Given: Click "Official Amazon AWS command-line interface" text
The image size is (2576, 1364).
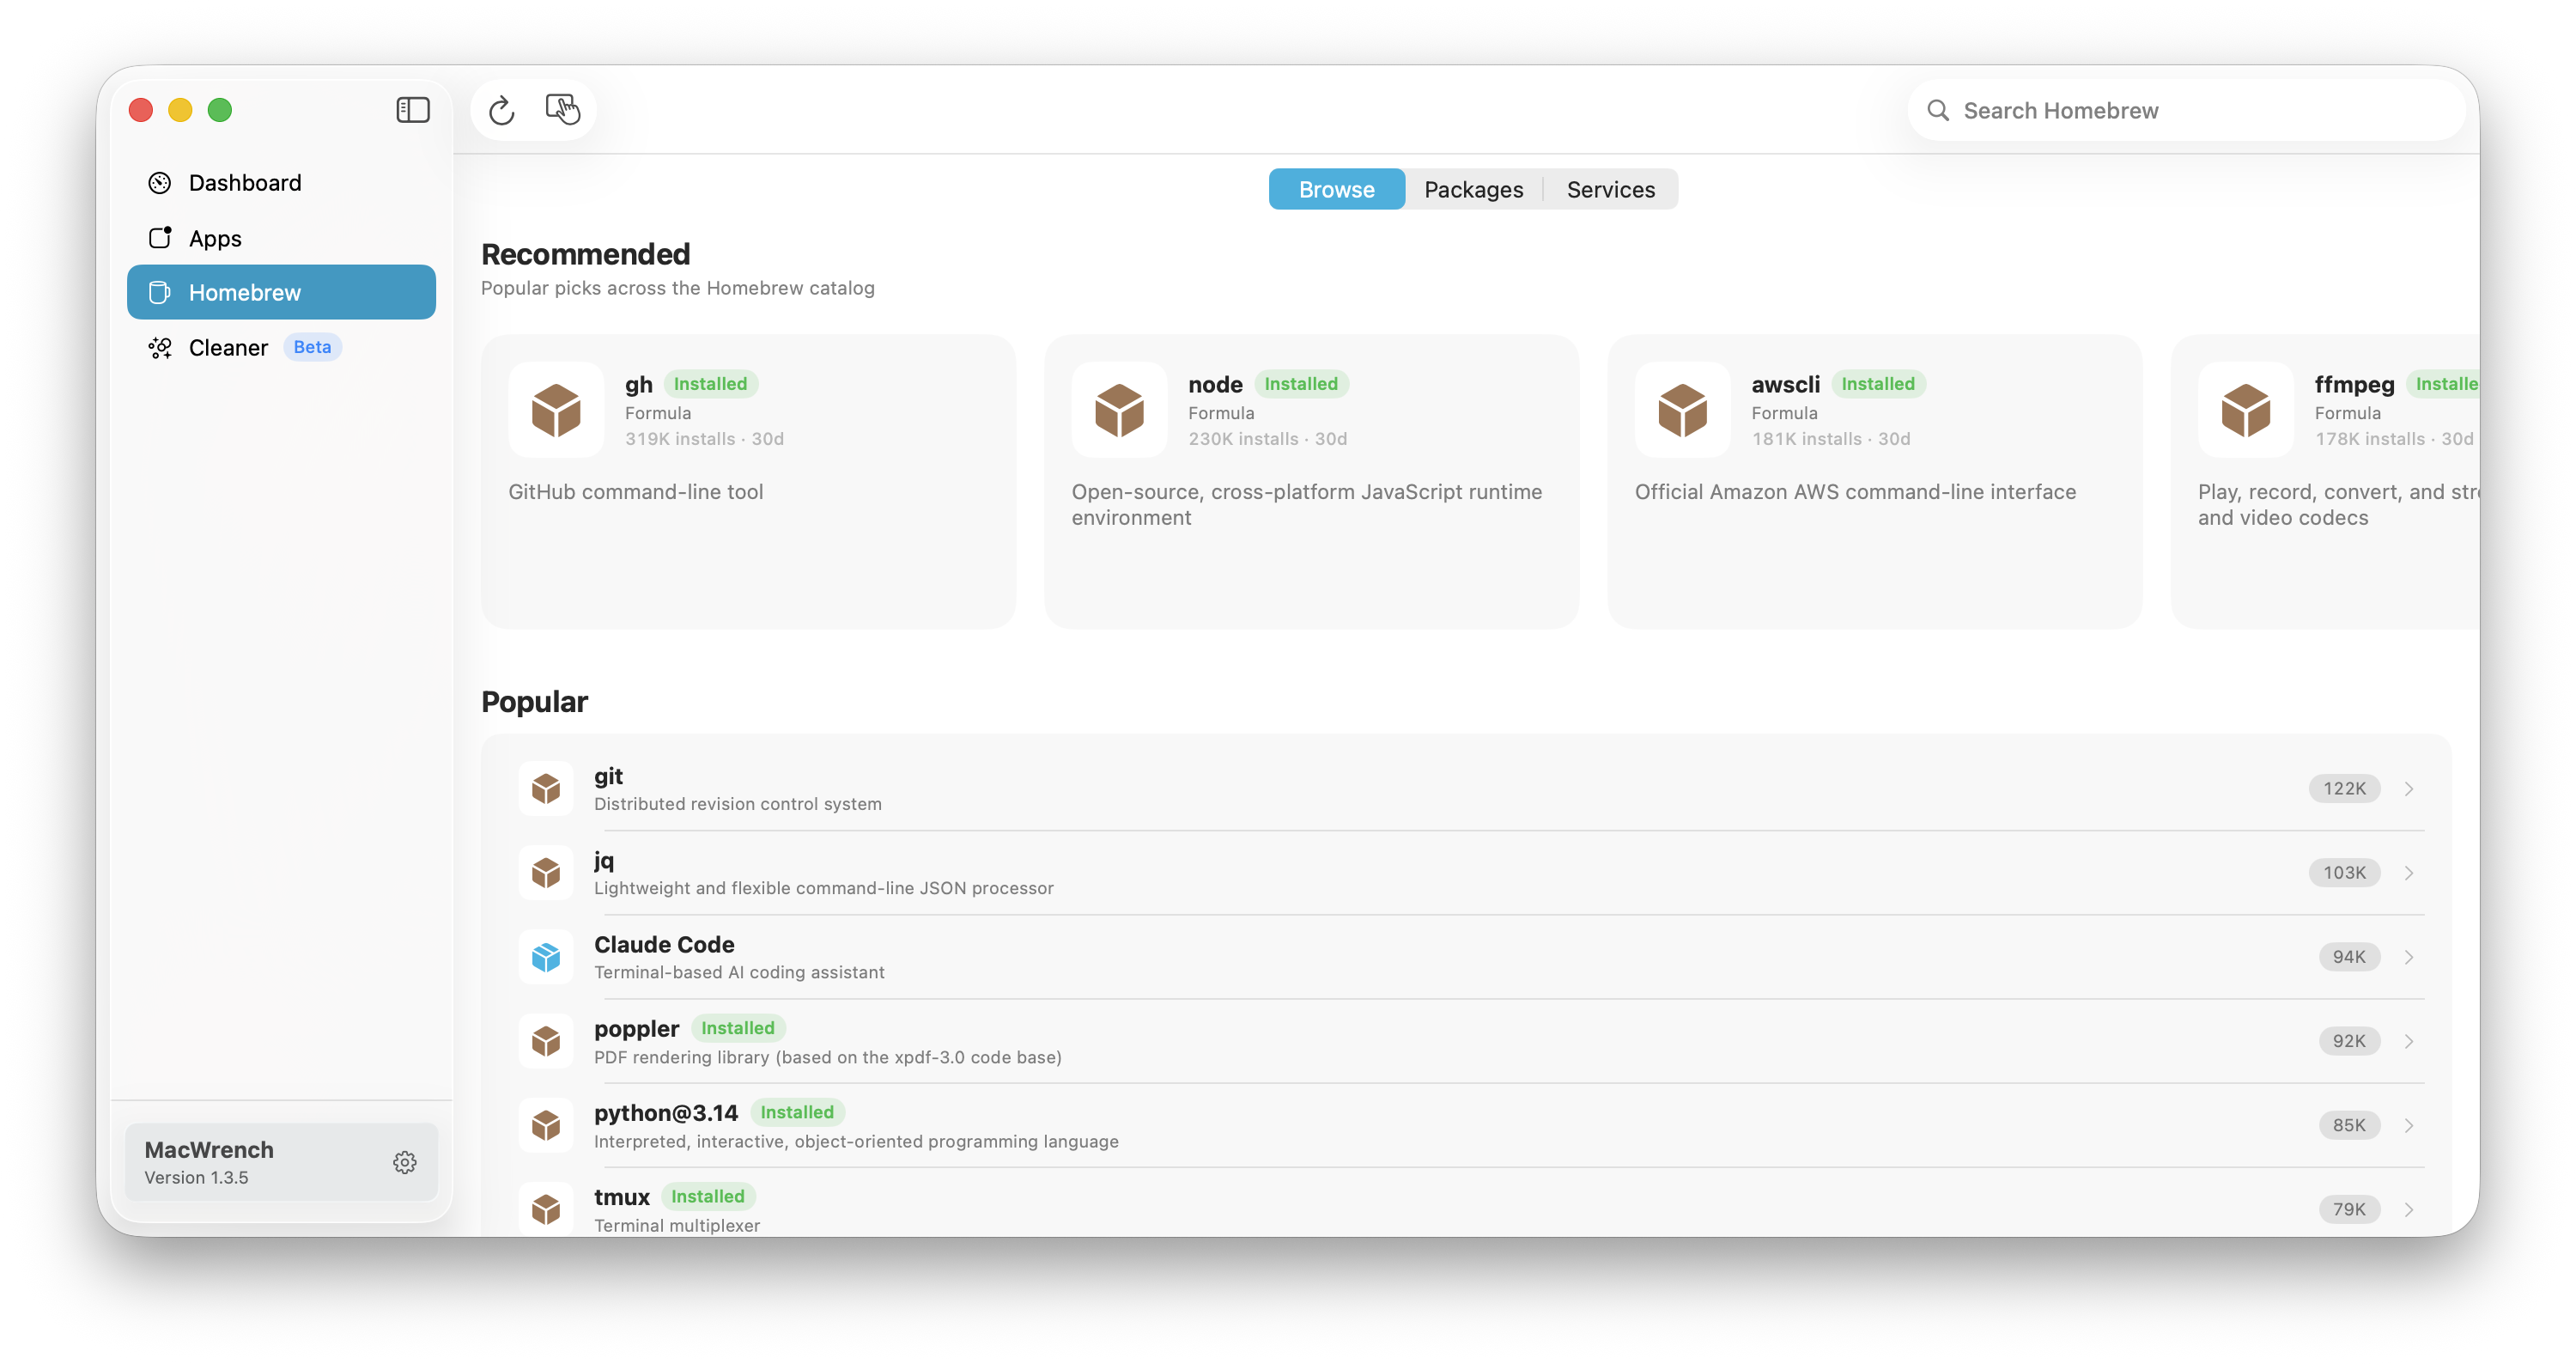Looking at the screenshot, I should (x=1855, y=492).
